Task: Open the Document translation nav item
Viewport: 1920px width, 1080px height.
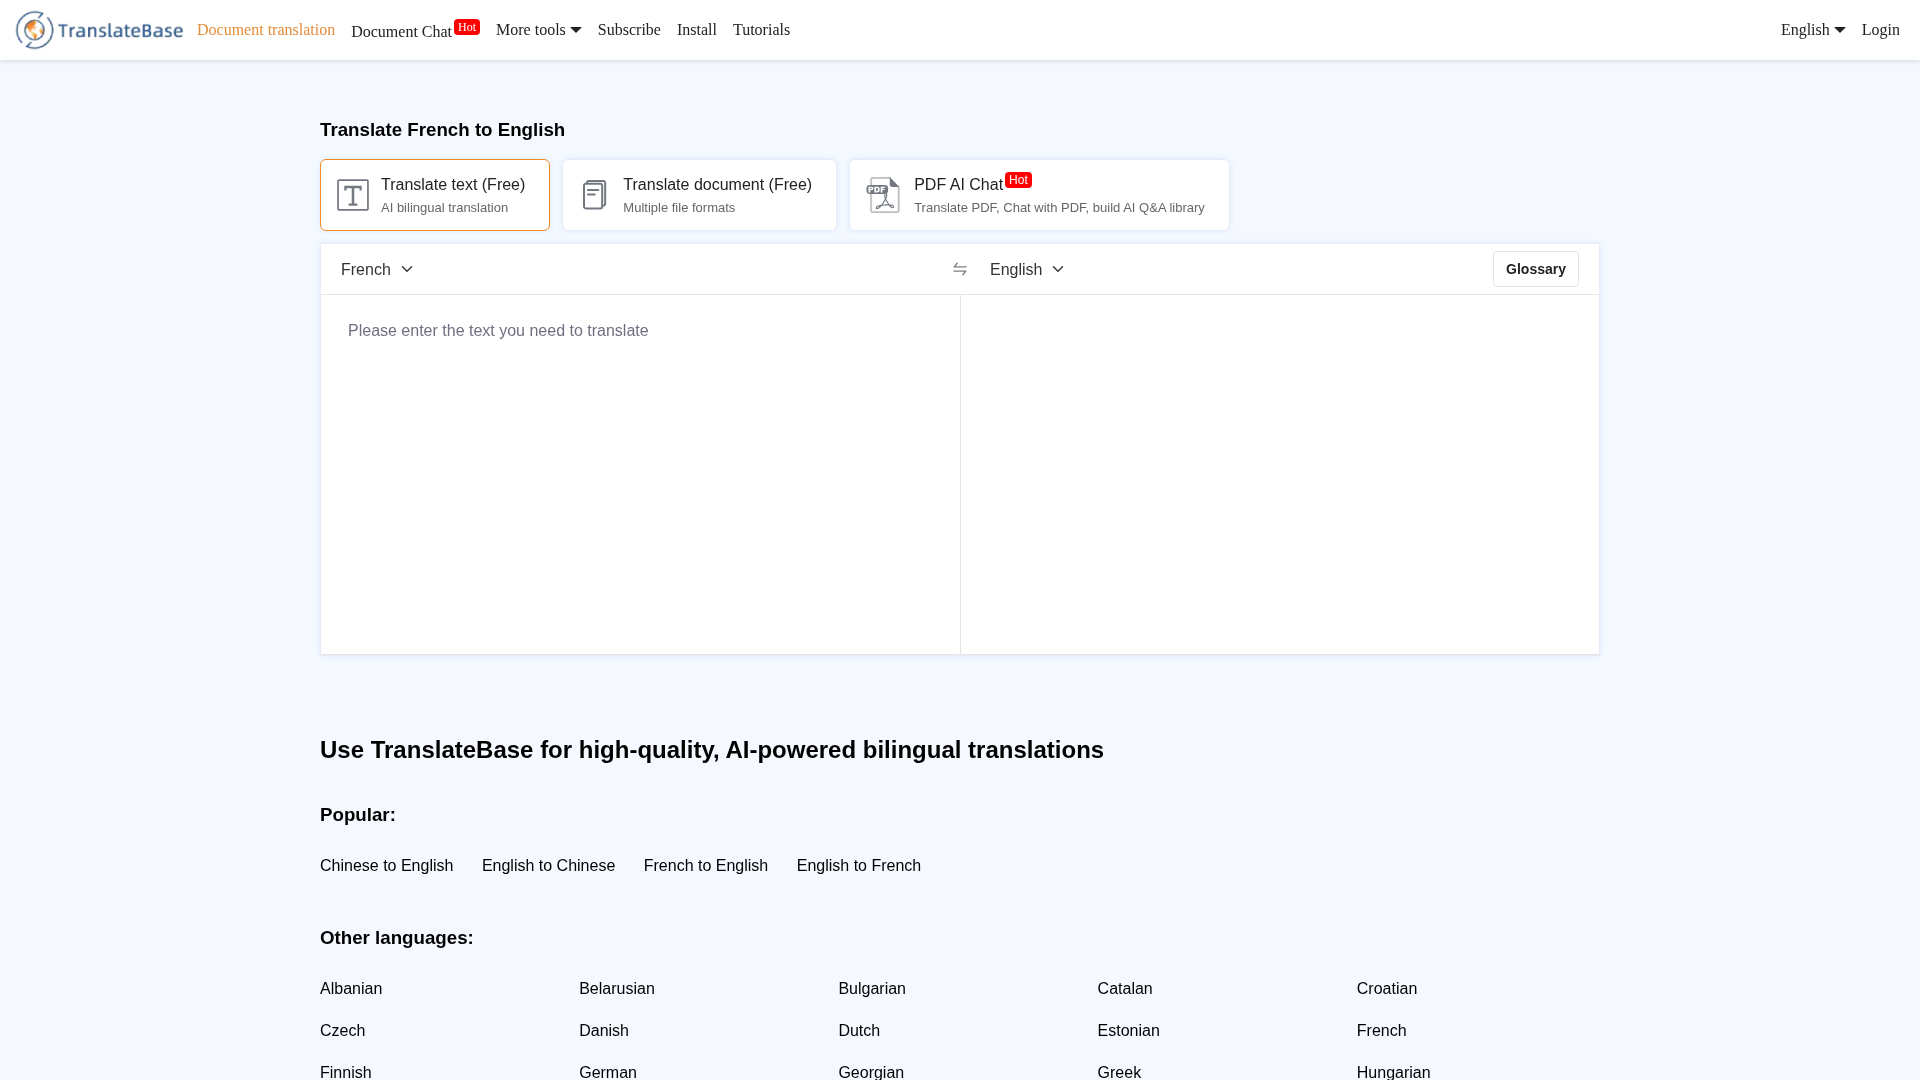Action: click(266, 30)
